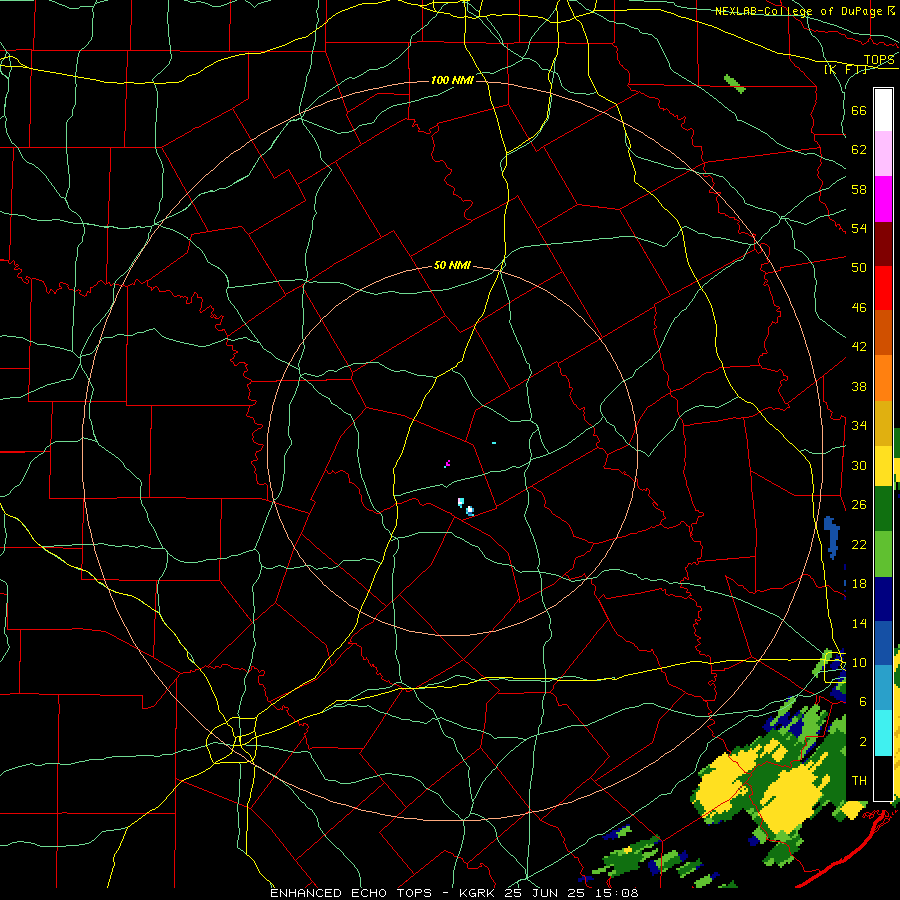Click the medium blue legend swatch
900x900 pixels.
click(x=883, y=643)
